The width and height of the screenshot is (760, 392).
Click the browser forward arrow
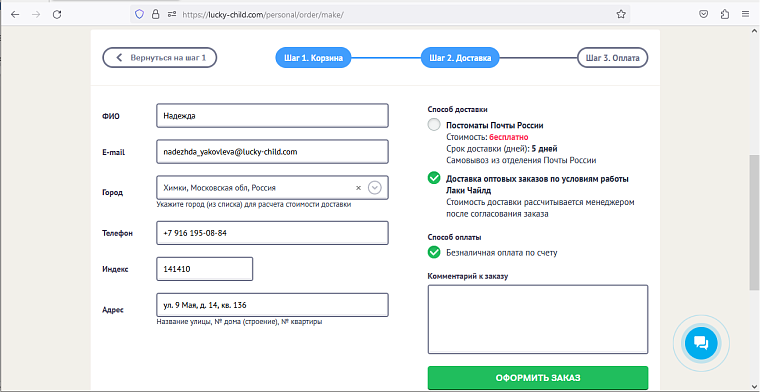pyautogui.click(x=36, y=15)
